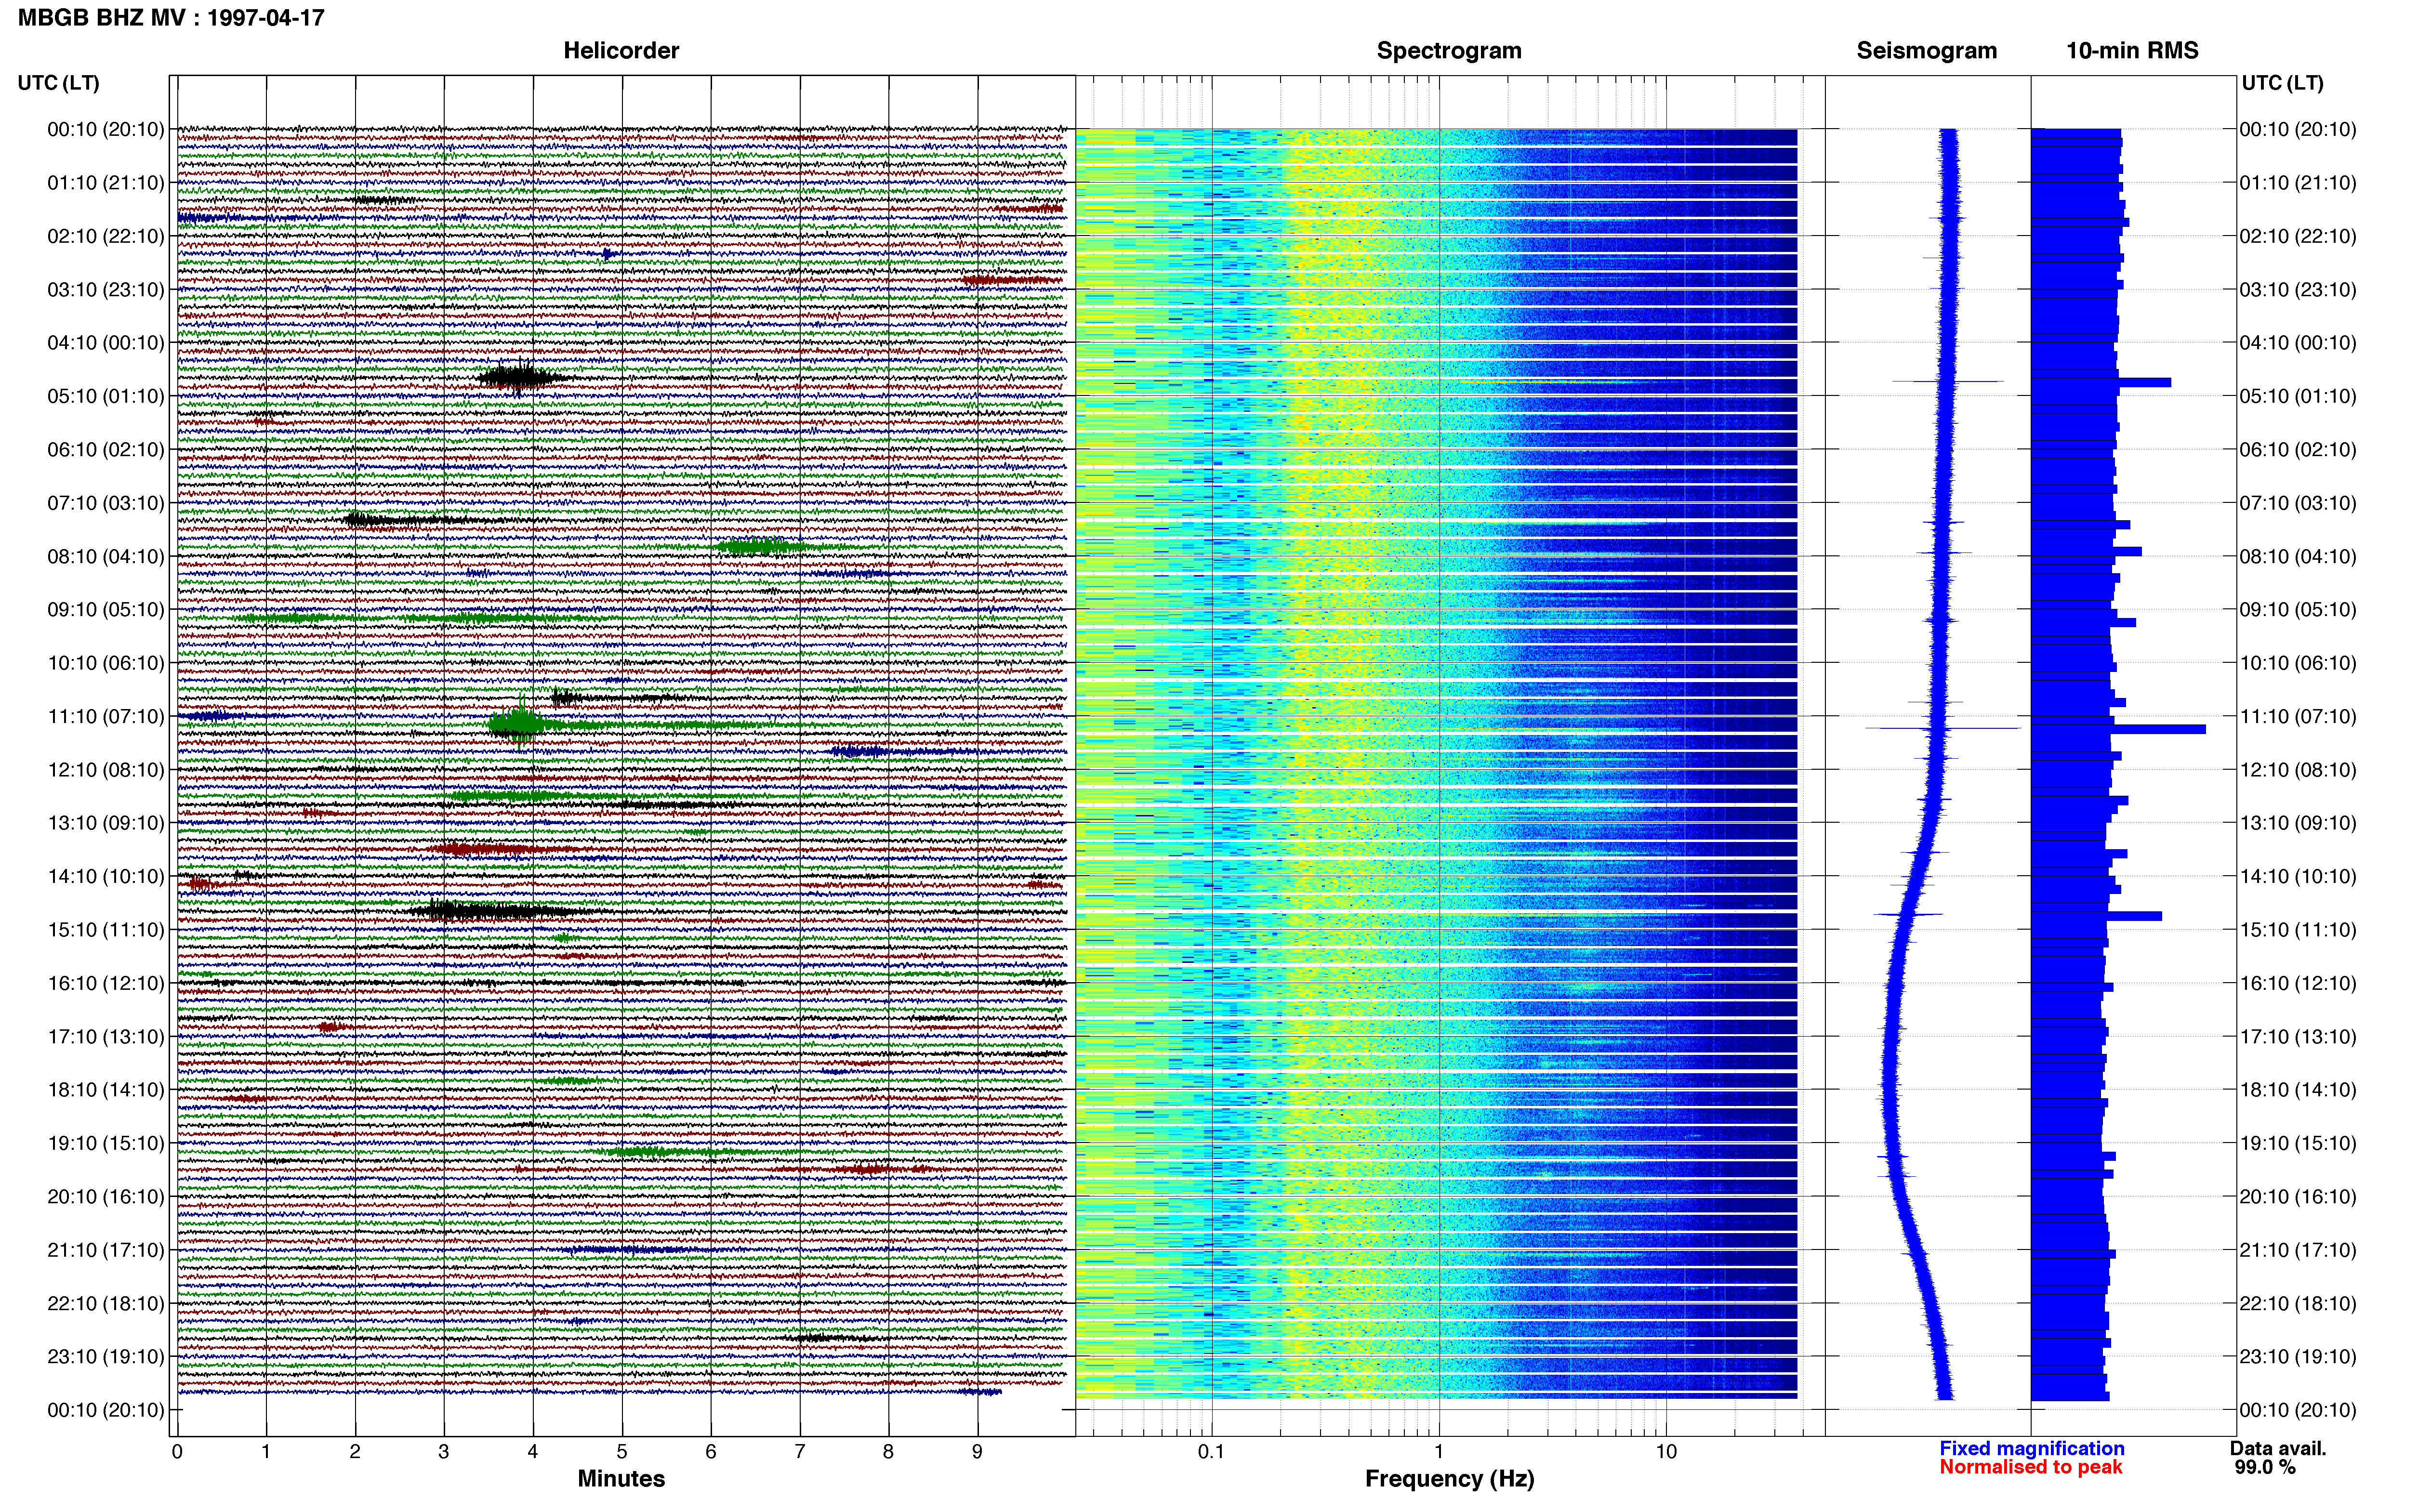Click the '10-min RMS' panel heading
2418x1512 pixels.
point(2132,50)
